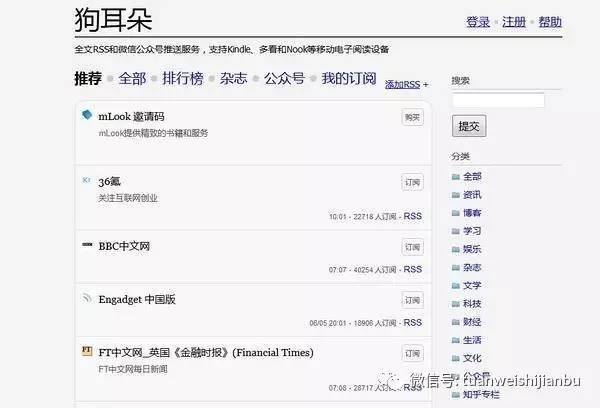Click folder icon beside 文学 category
The width and height of the screenshot is (600, 408).
[455, 286]
